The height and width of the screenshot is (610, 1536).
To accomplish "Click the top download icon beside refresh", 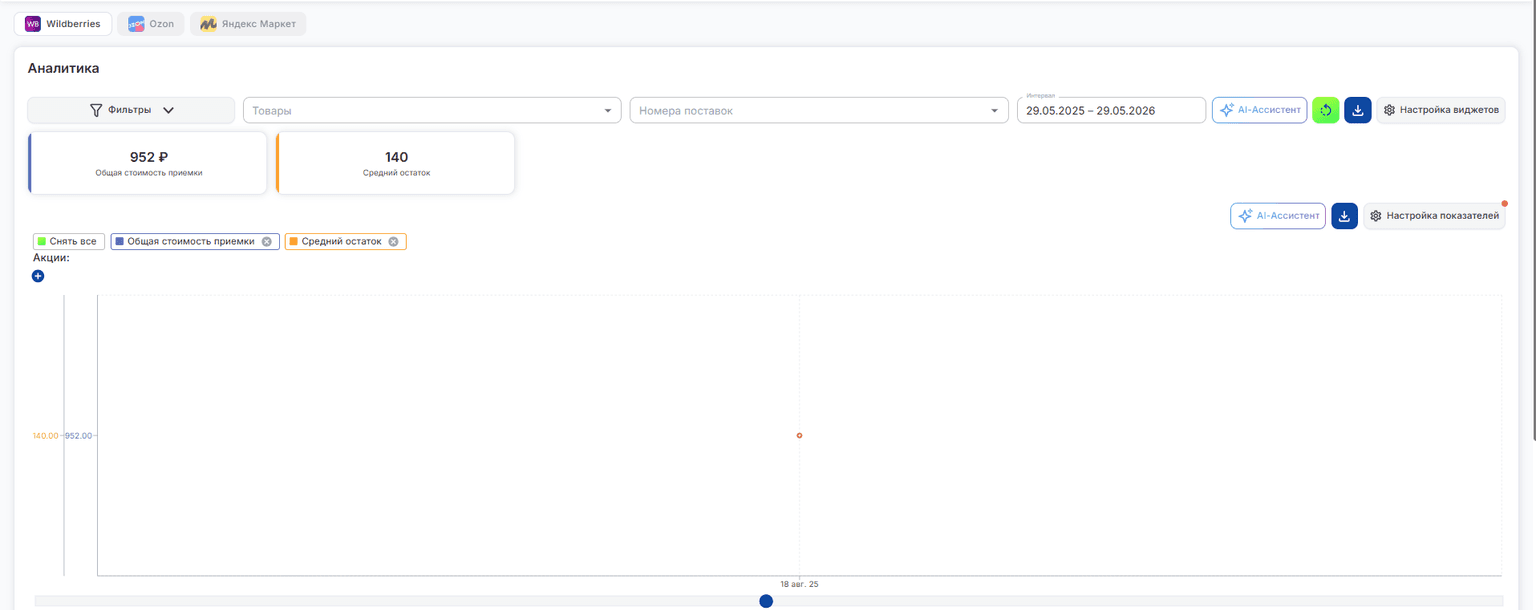I will (x=1357, y=110).
